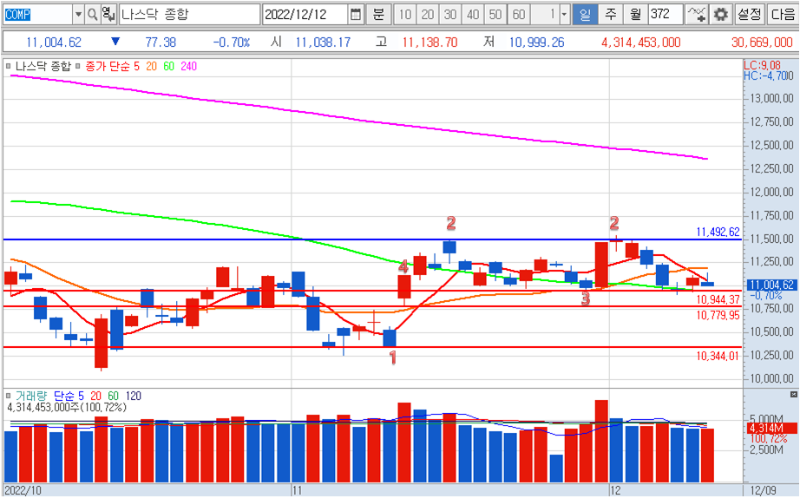This screenshot has width=800, height=497.
Task: Open chart settings gear icon
Action: click(720, 14)
